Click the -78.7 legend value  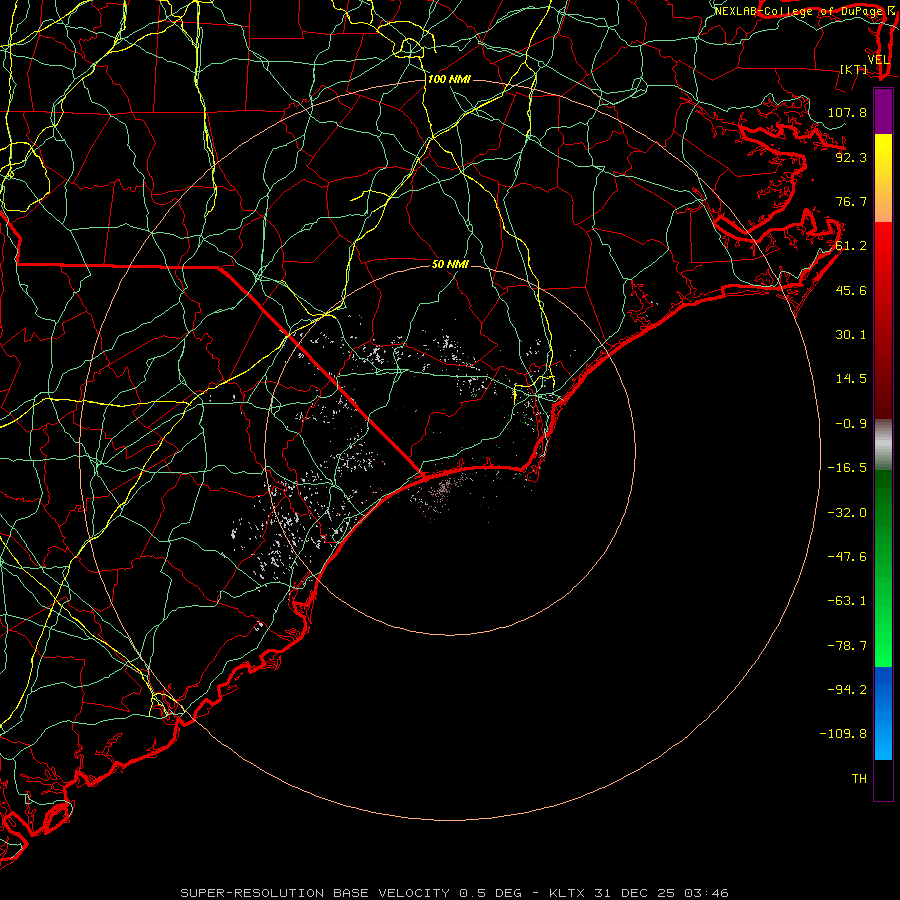point(847,646)
